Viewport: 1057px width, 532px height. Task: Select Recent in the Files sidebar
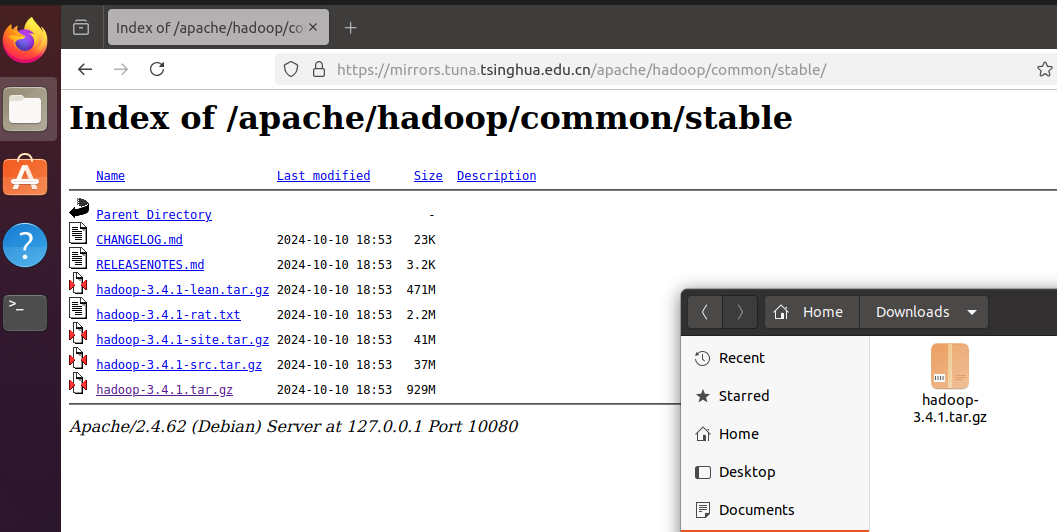(x=775, y=358)
